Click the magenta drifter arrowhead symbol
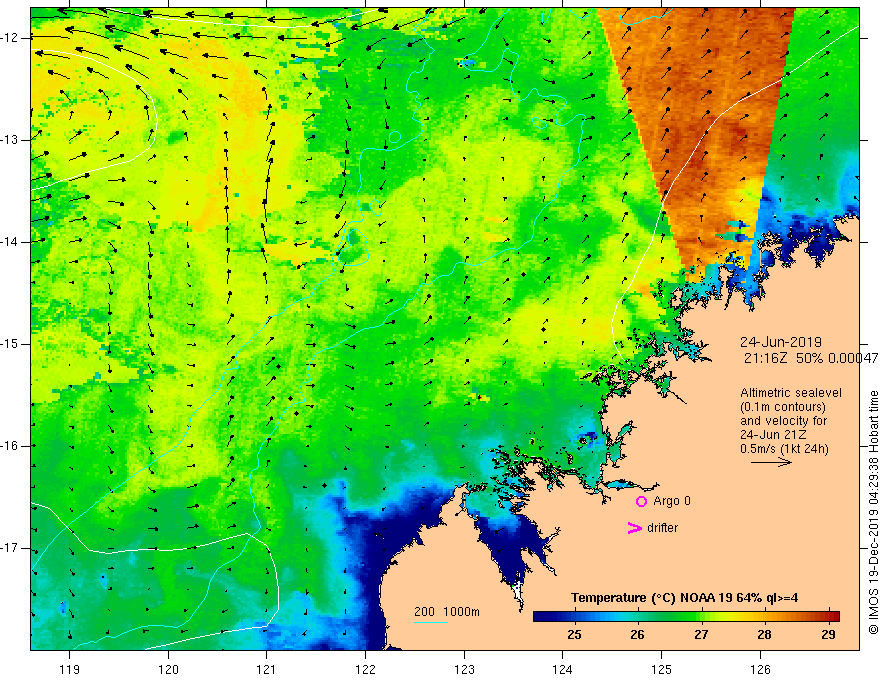This screenshot has height=680, width=880. (x=634, y=528)
